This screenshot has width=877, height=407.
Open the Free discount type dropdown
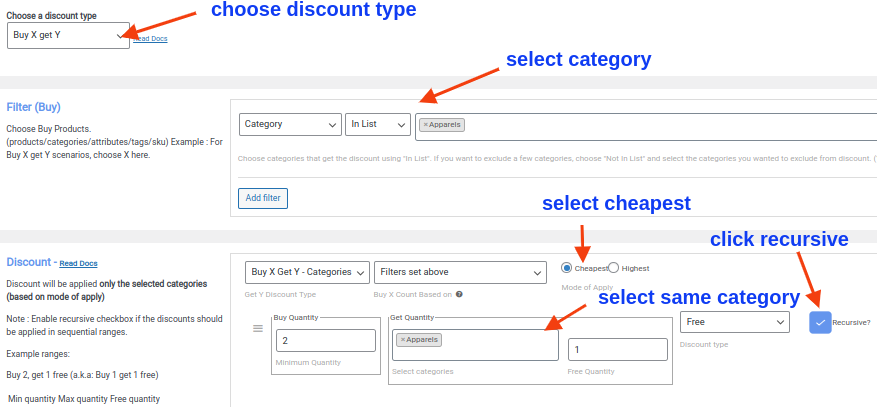735,322
